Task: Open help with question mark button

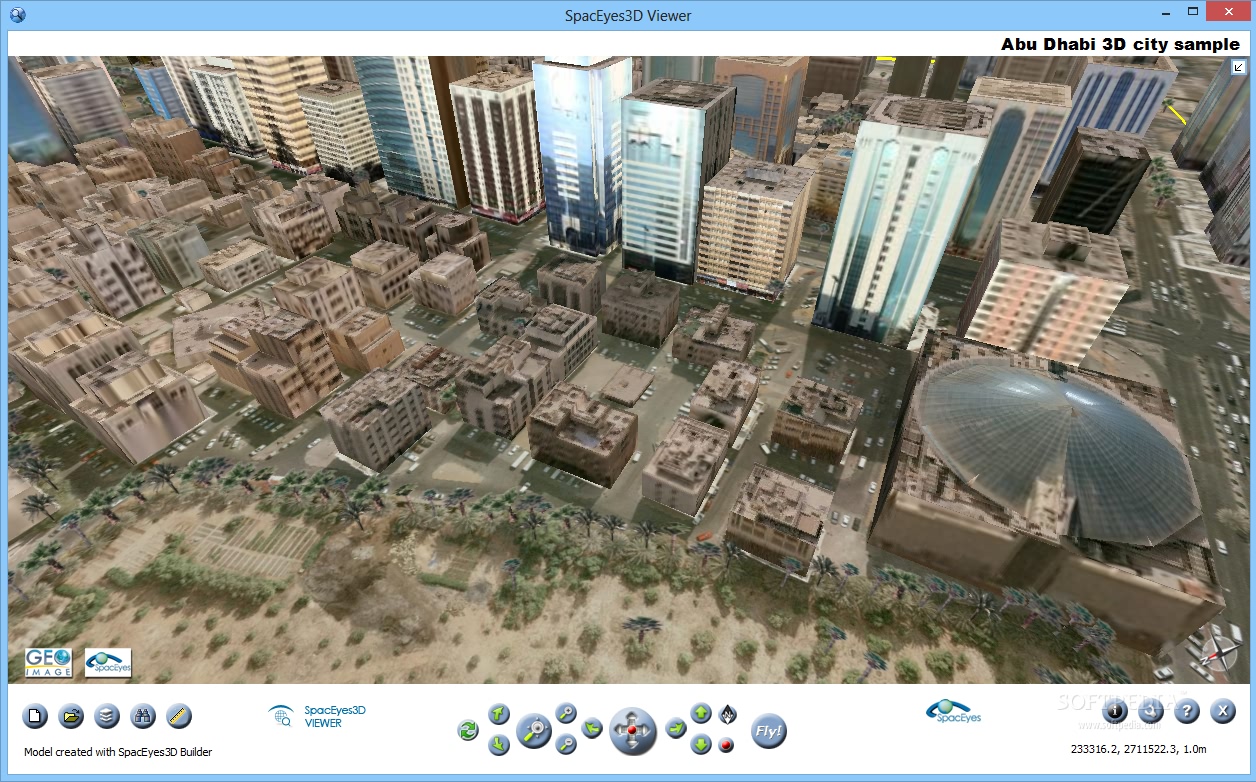Action: tap(1187, 711)
